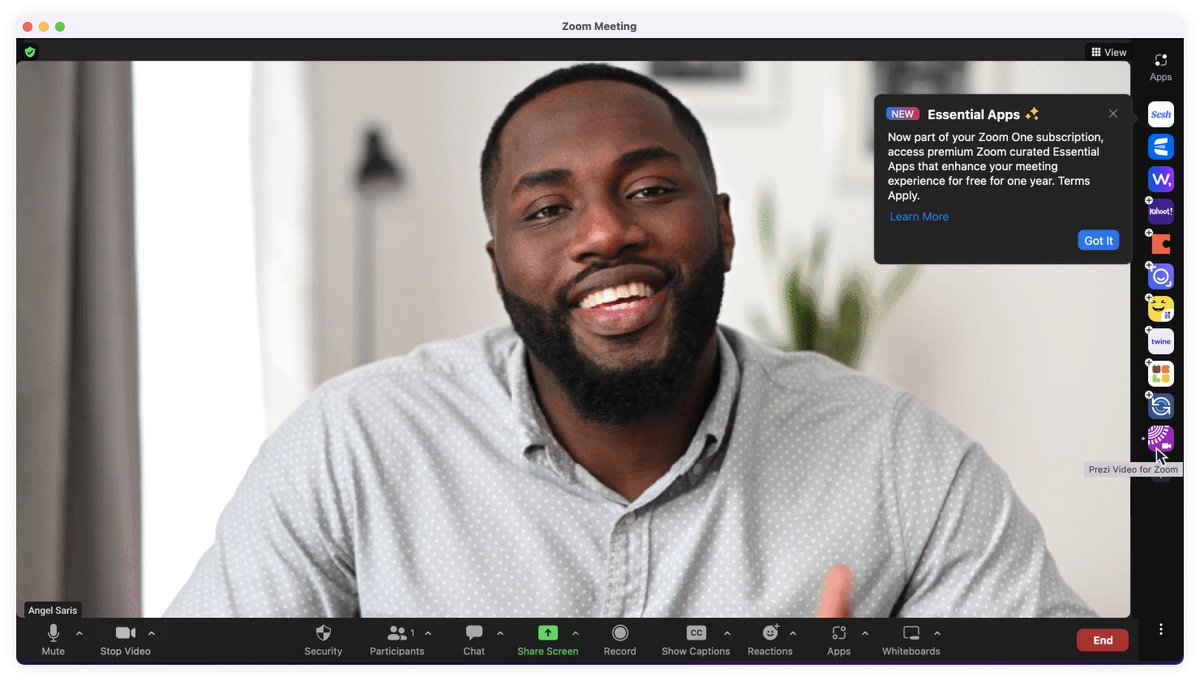The image size is (1200, 681).
Task: Add the blue circular-arrows sync app
Action: (1160, 406)
